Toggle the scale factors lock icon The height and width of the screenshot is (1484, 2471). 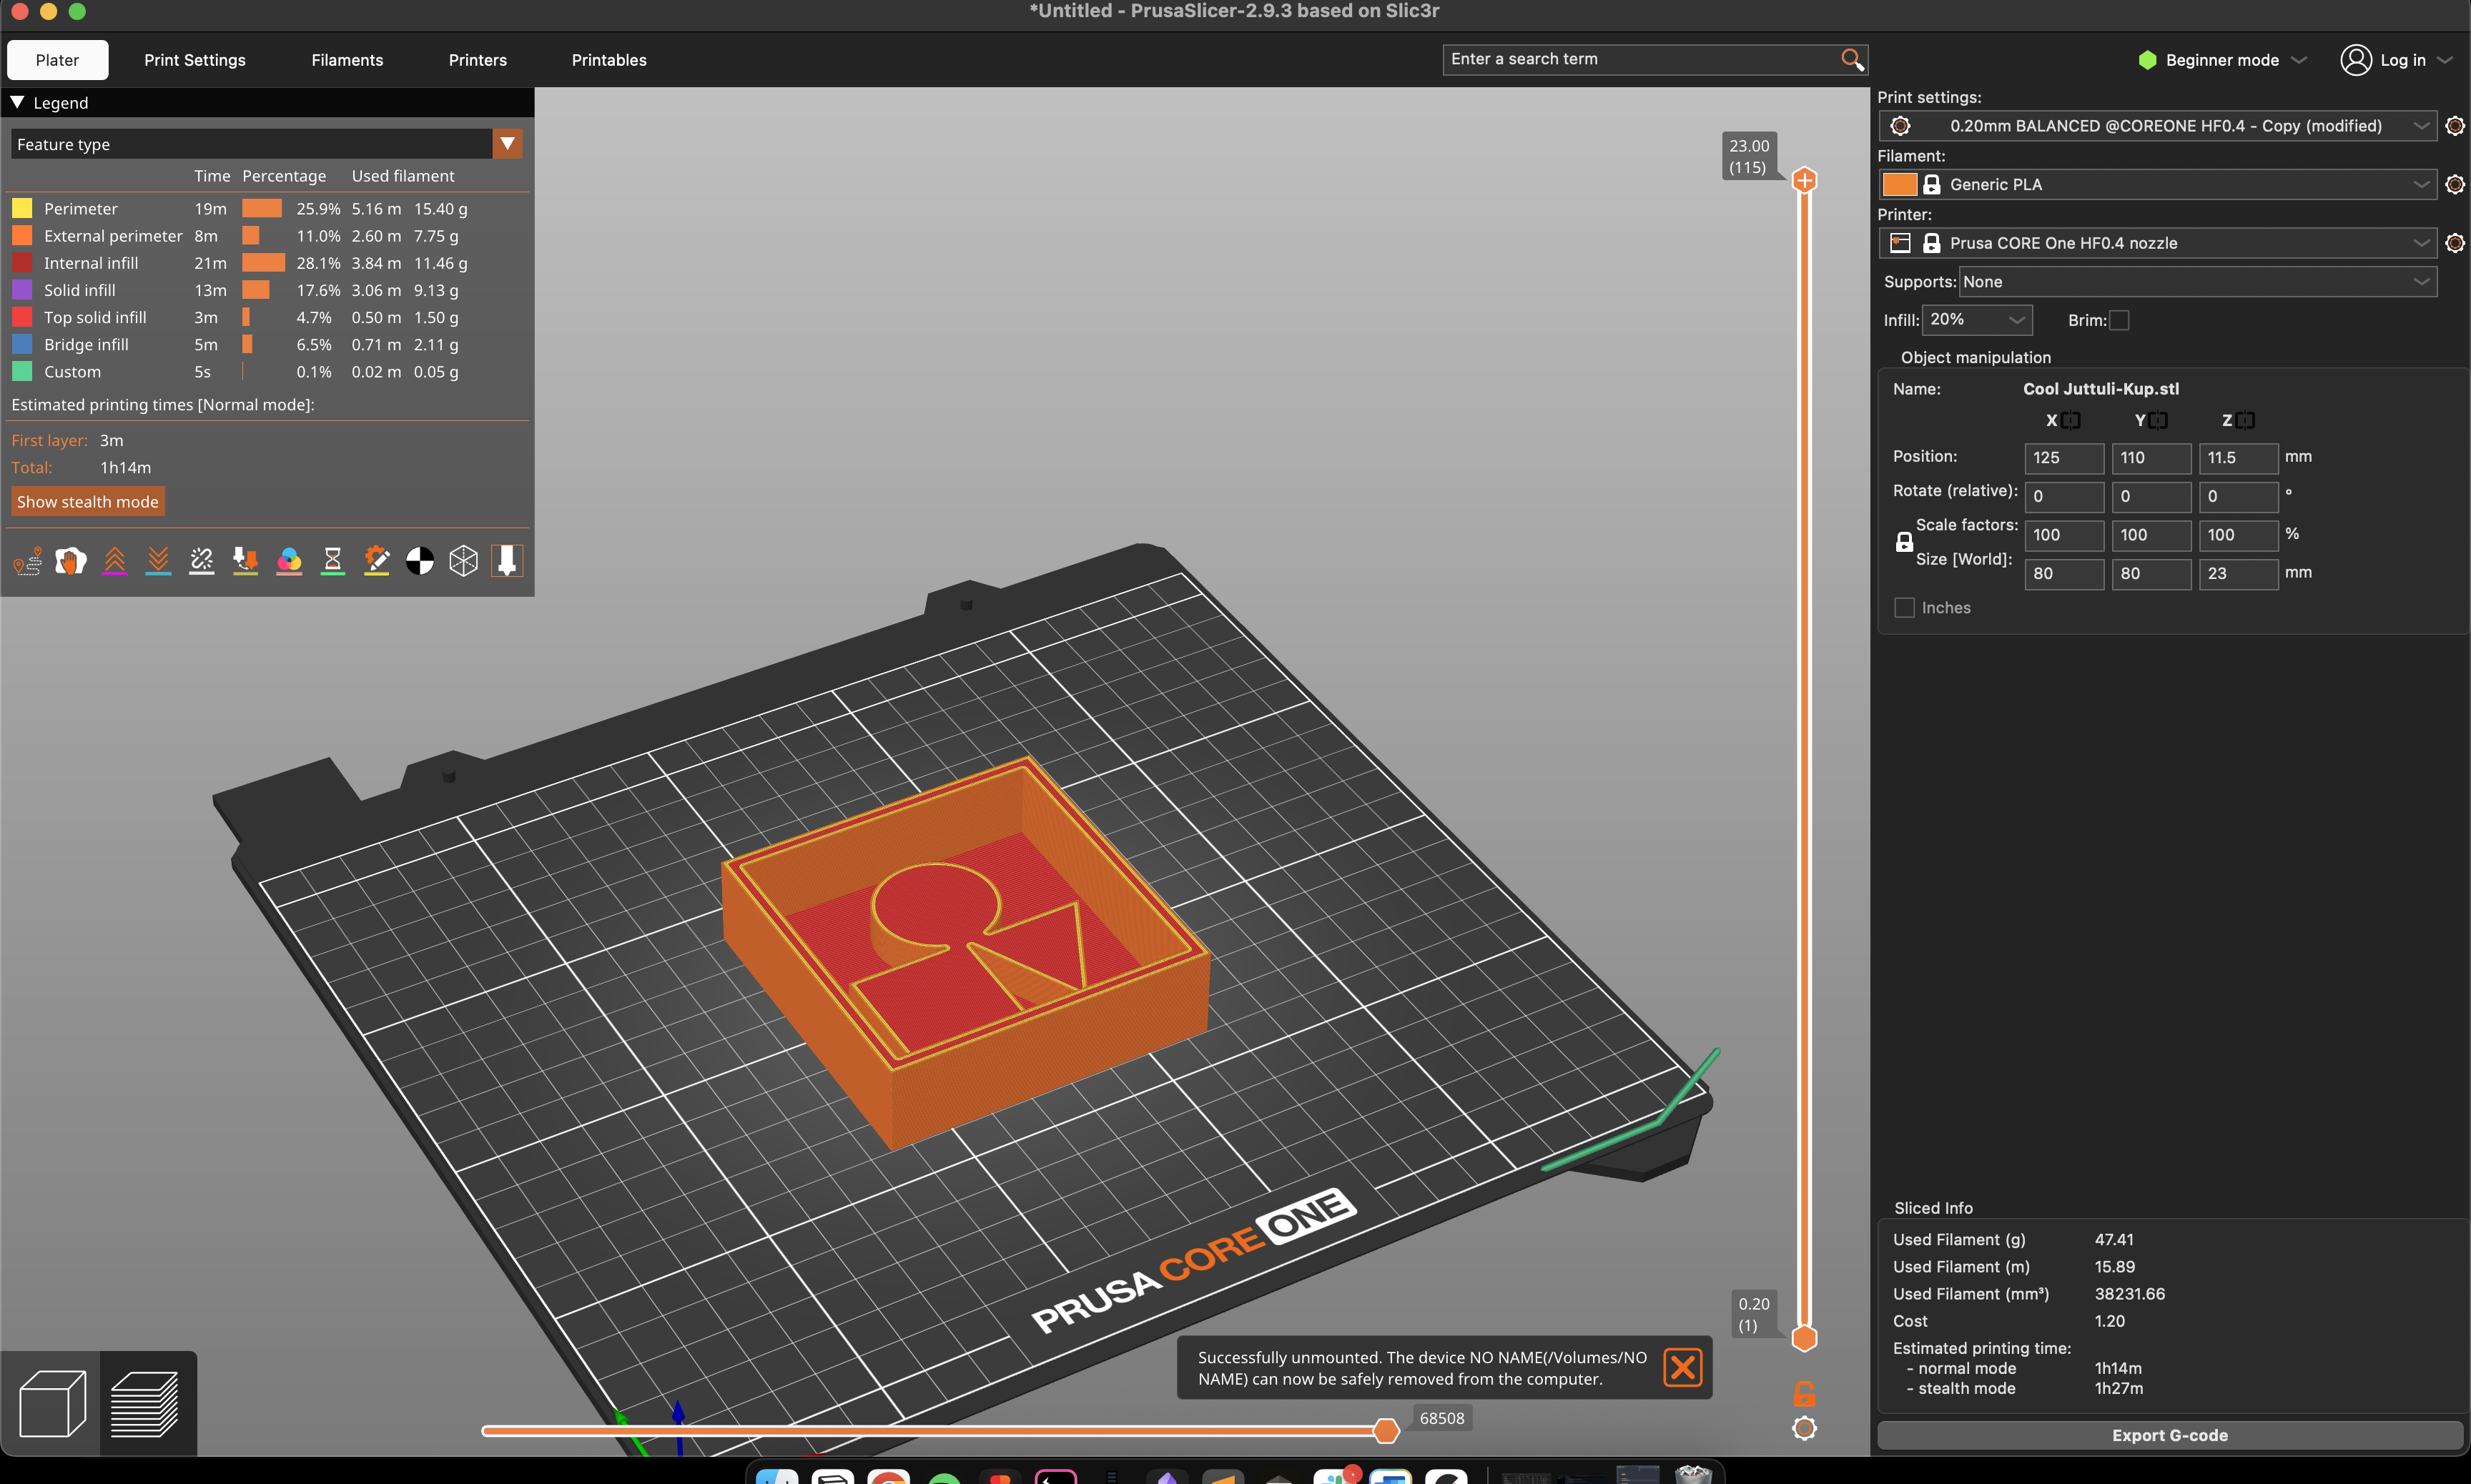click(1904, 542)
